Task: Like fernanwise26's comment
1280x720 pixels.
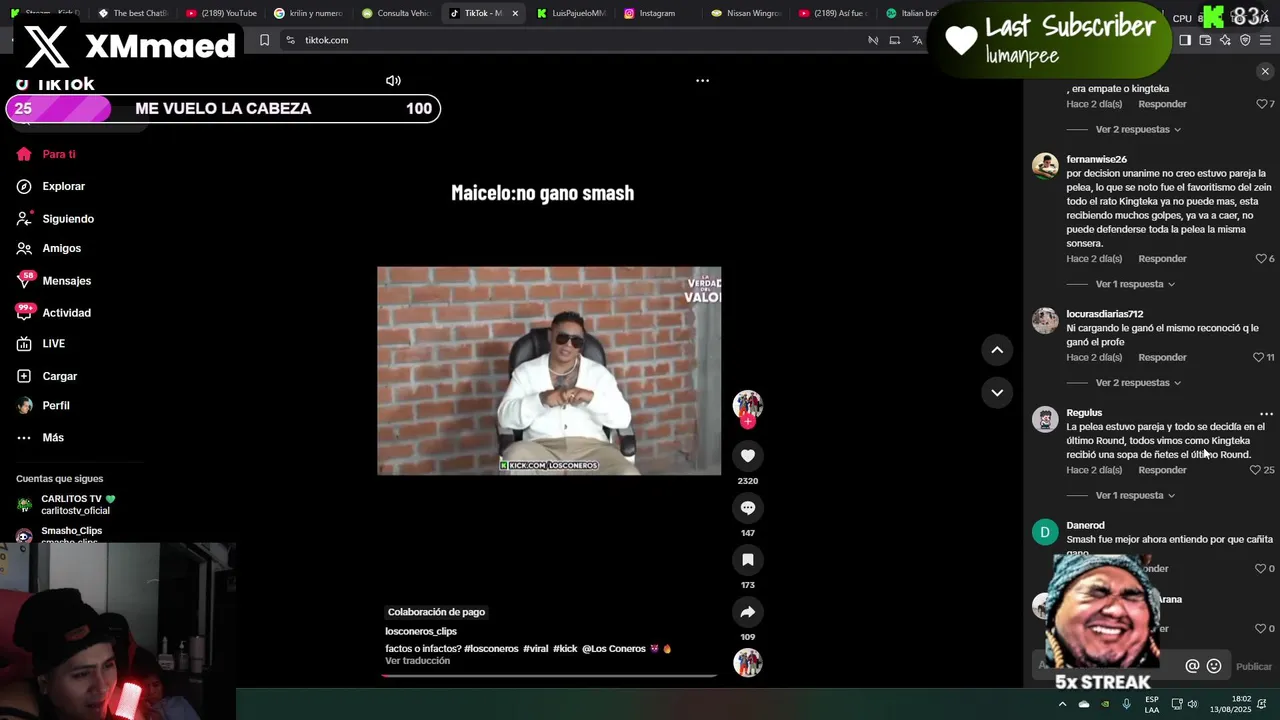Action: click(x=1261, y=259)
